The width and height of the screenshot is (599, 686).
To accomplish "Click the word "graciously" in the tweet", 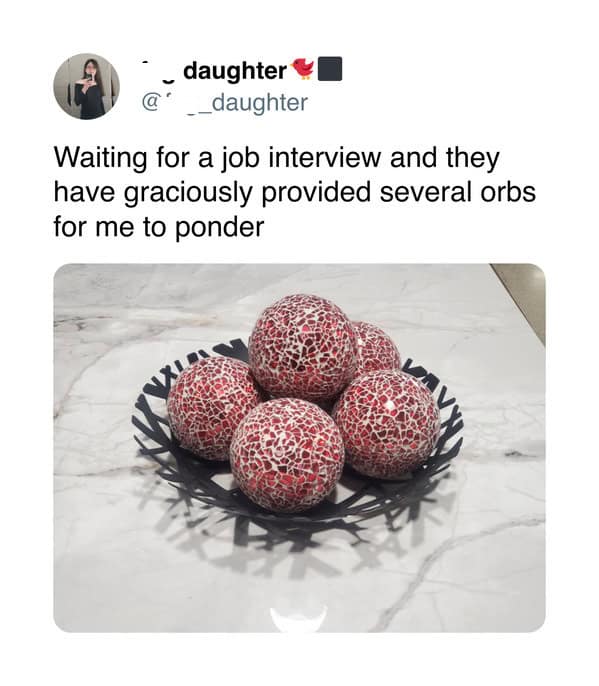I will [x=189, y=193].
